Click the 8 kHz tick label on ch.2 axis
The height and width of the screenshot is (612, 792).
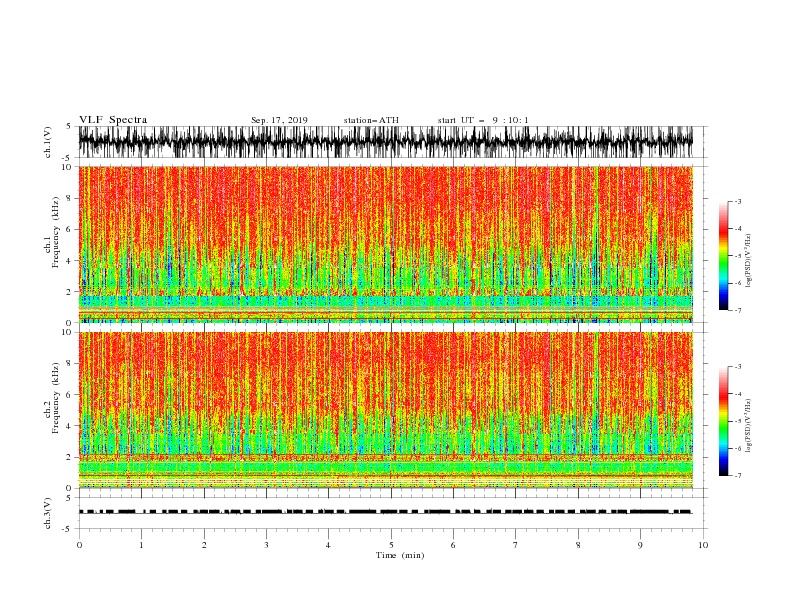(x=69, y=364)
